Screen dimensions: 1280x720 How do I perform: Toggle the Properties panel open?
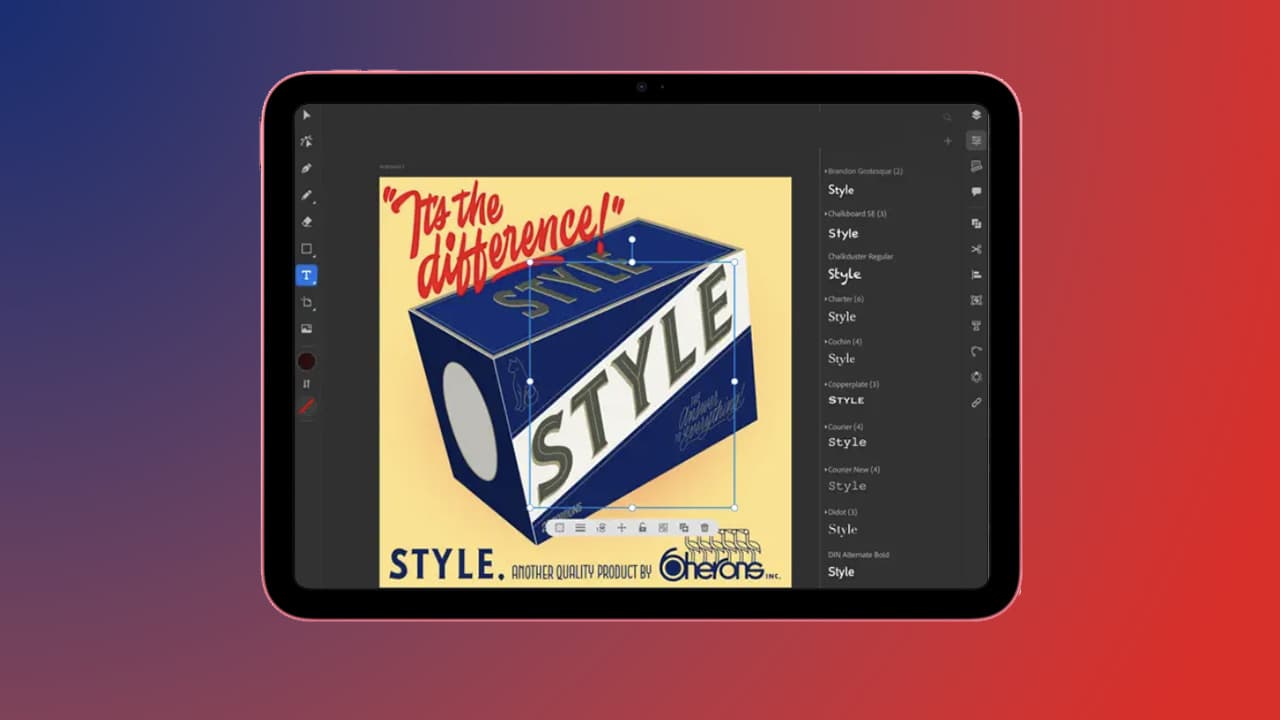click(976, 140)
